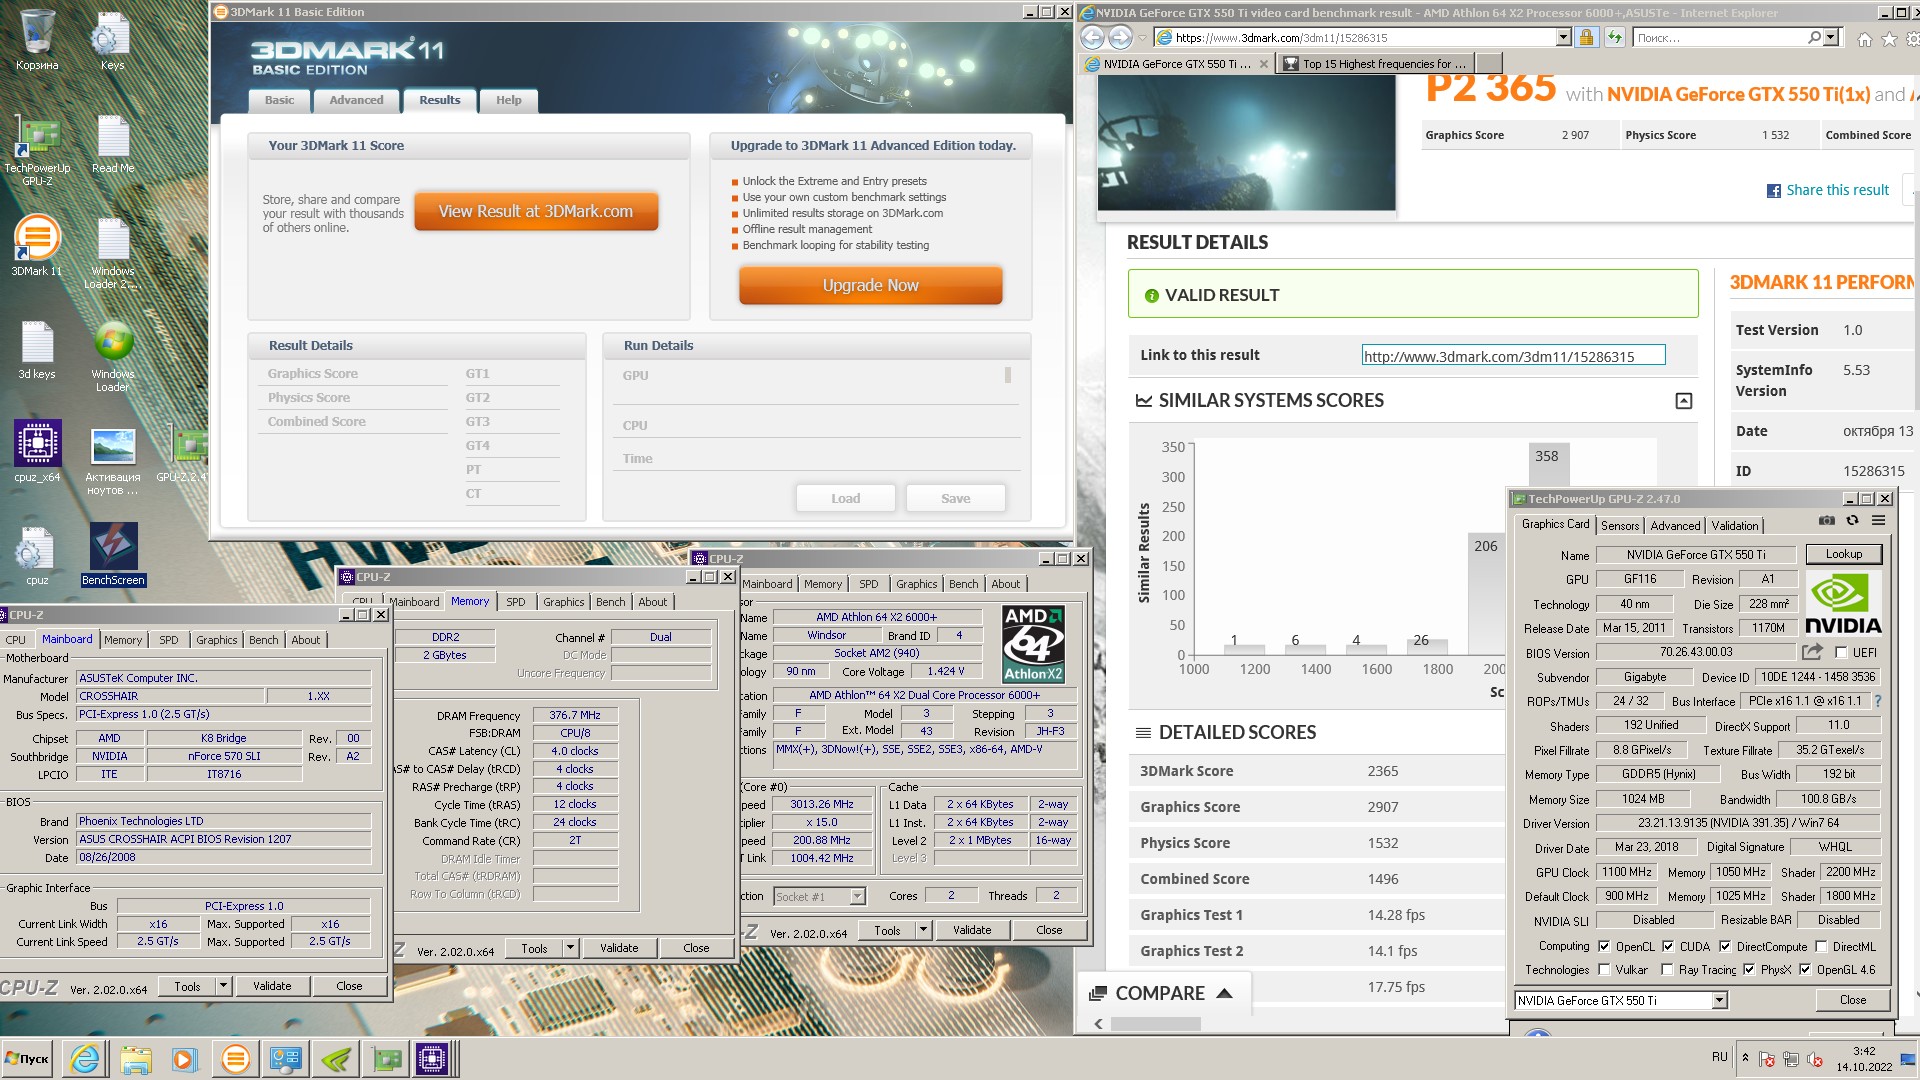Switch to Sensors tab in GPU-Z
Image resolution: width=1920 pixels, height=1080 pixels.
coord(1620,526)
